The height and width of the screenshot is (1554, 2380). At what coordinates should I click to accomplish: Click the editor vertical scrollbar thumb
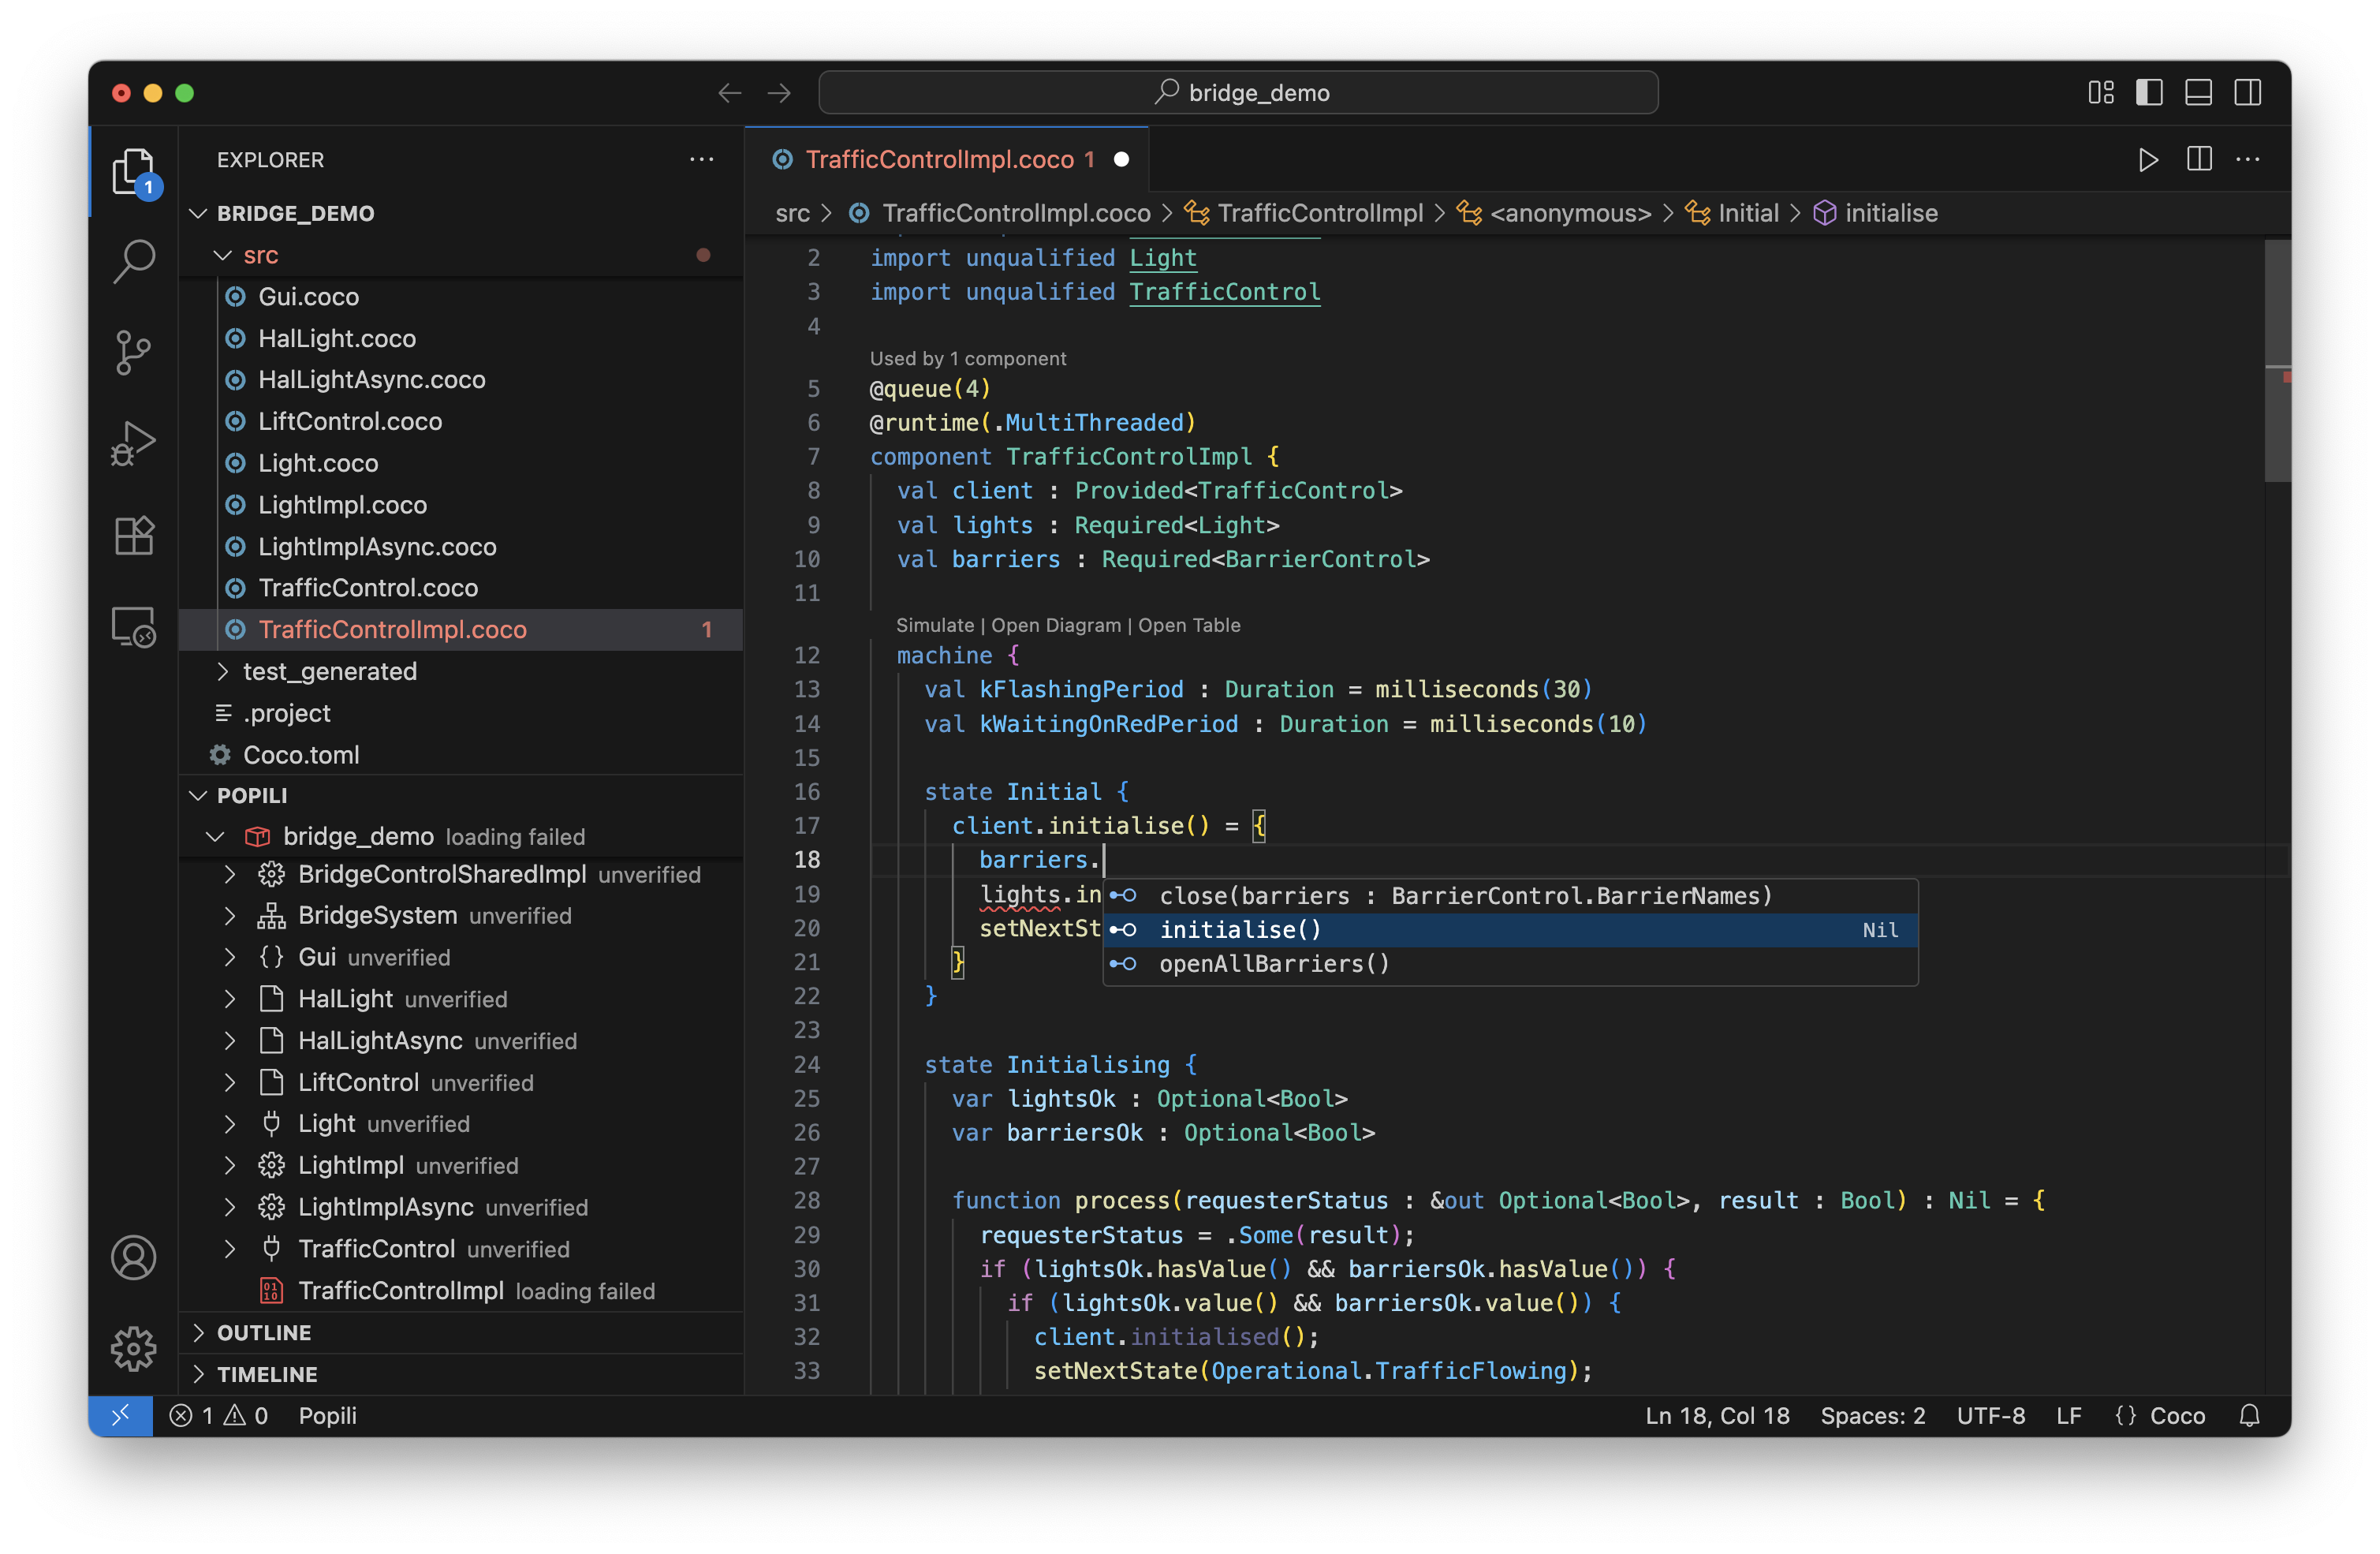[x=2276, y=360]
